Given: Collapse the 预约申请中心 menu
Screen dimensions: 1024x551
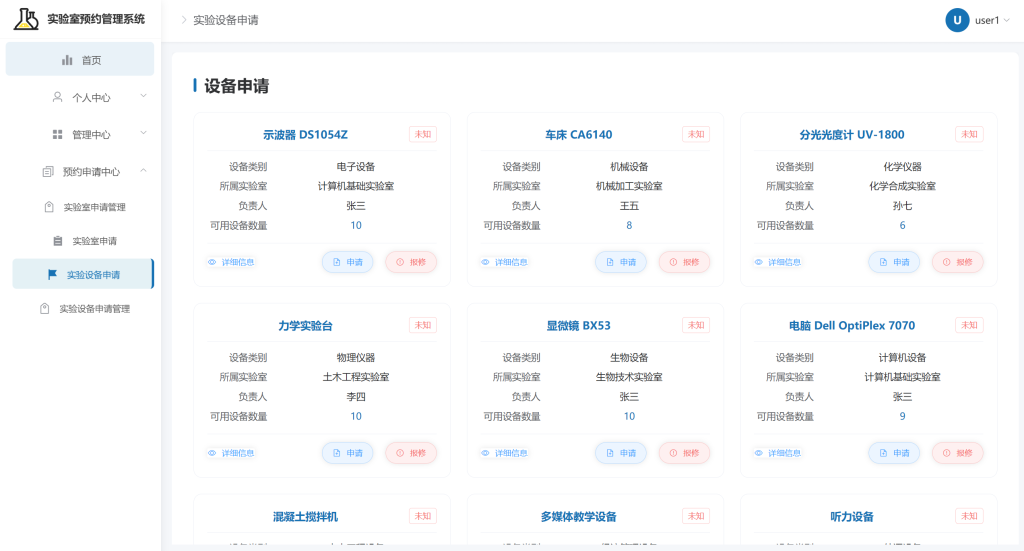Looking at the screenshot, I should point(80,171).
